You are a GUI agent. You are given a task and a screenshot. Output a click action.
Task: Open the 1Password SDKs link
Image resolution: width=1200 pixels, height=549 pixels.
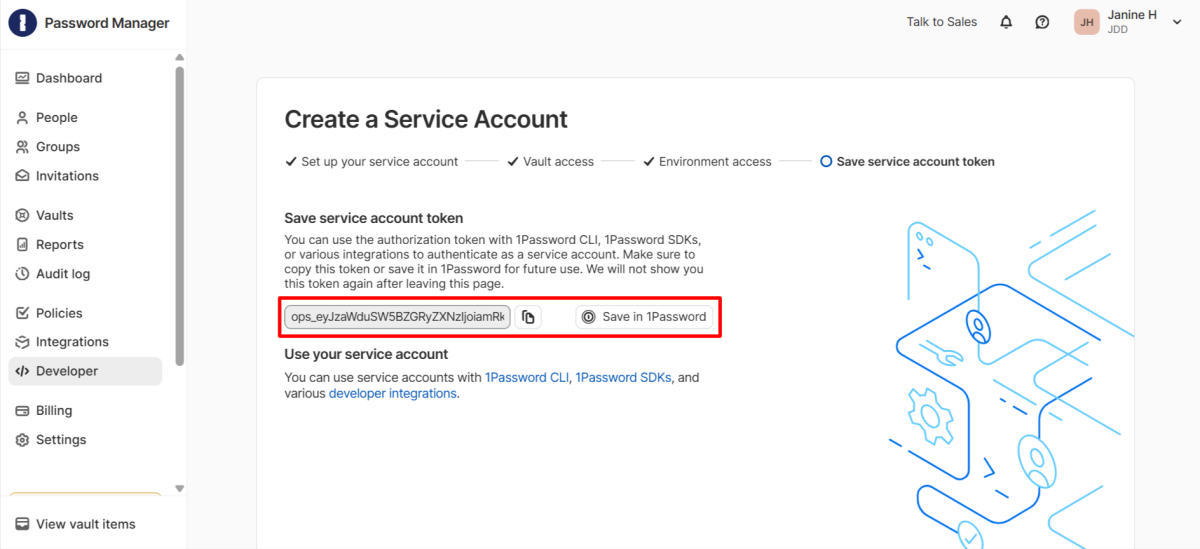point(624,378)
